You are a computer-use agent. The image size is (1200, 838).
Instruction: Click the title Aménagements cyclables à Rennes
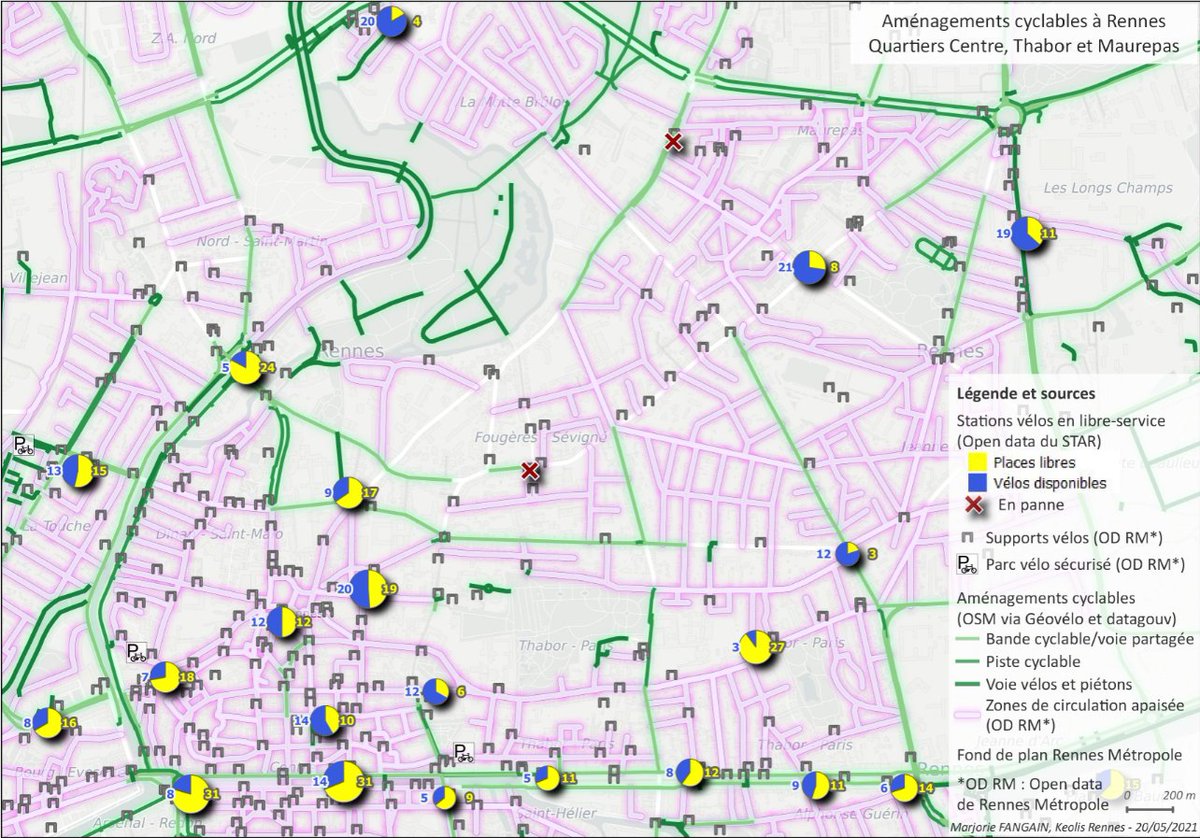[x=1023, y=21]
